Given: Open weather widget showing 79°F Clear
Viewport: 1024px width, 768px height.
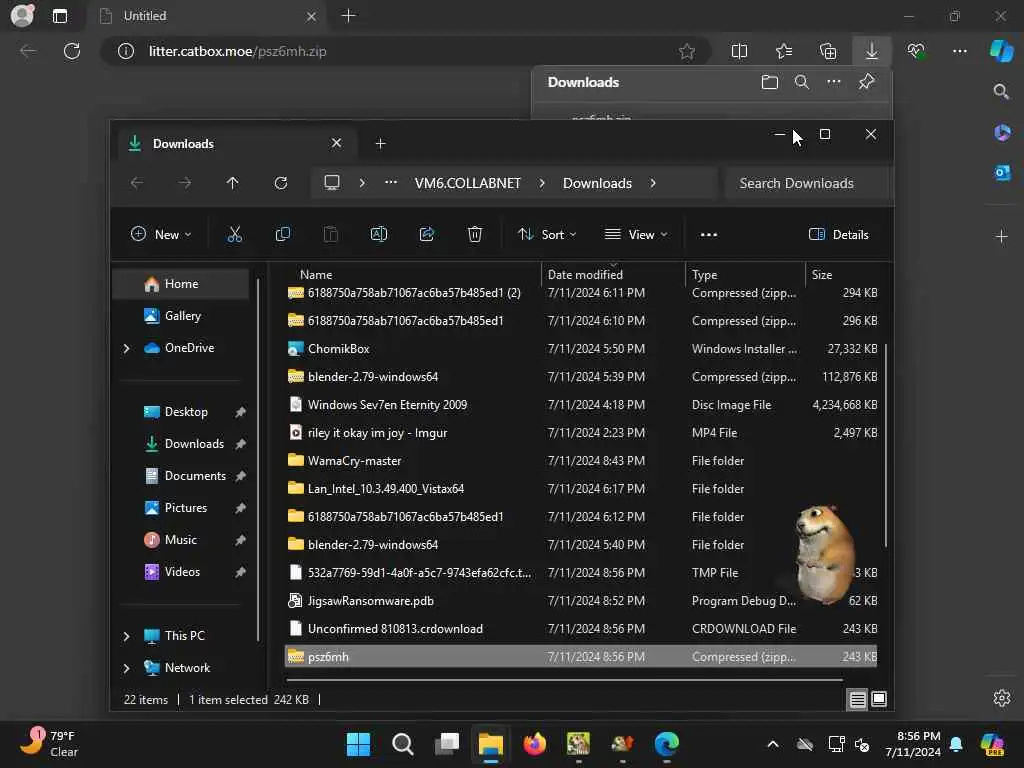Looking at the screenshot, I should (49, 744).
